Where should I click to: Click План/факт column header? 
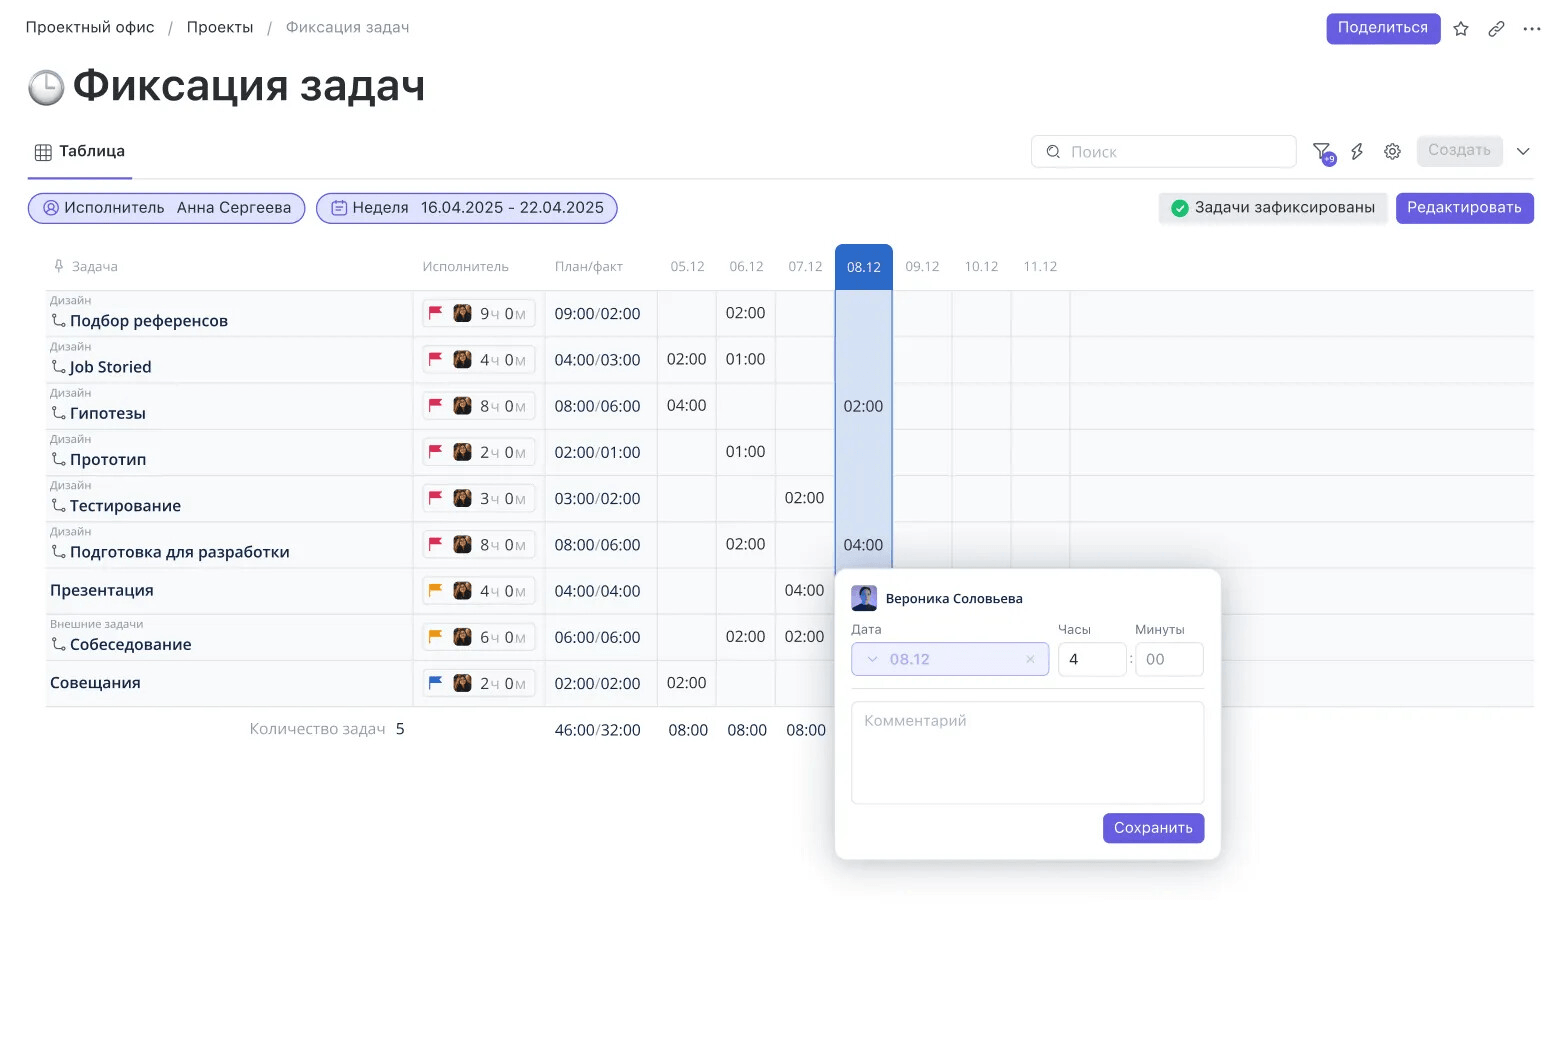[x=589, y=267]
